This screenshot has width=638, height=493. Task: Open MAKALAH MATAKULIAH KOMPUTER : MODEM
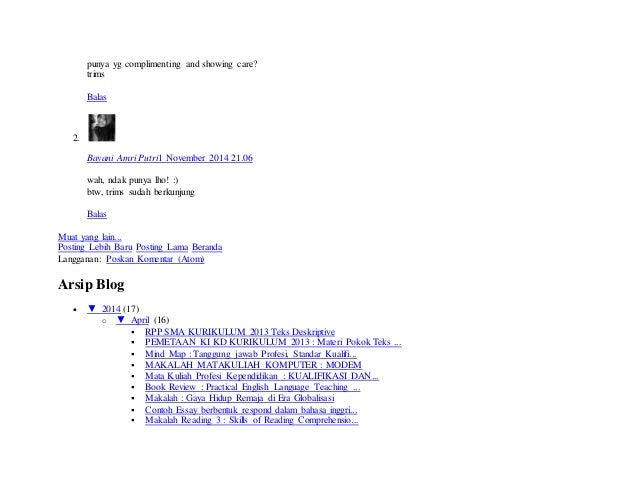(253, 365)
